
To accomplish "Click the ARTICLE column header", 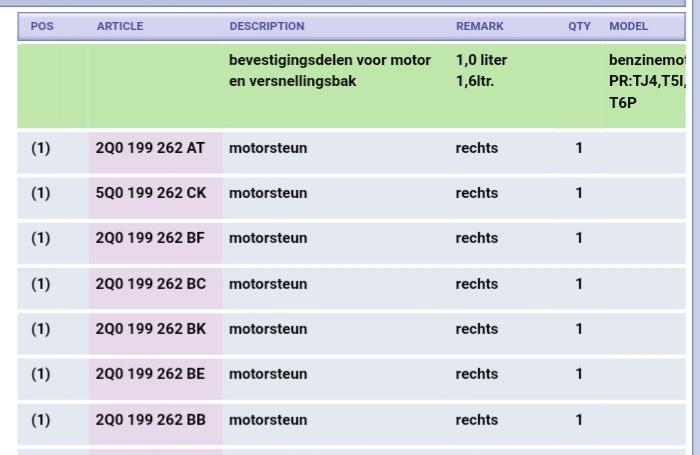I will tap(120, 26).
